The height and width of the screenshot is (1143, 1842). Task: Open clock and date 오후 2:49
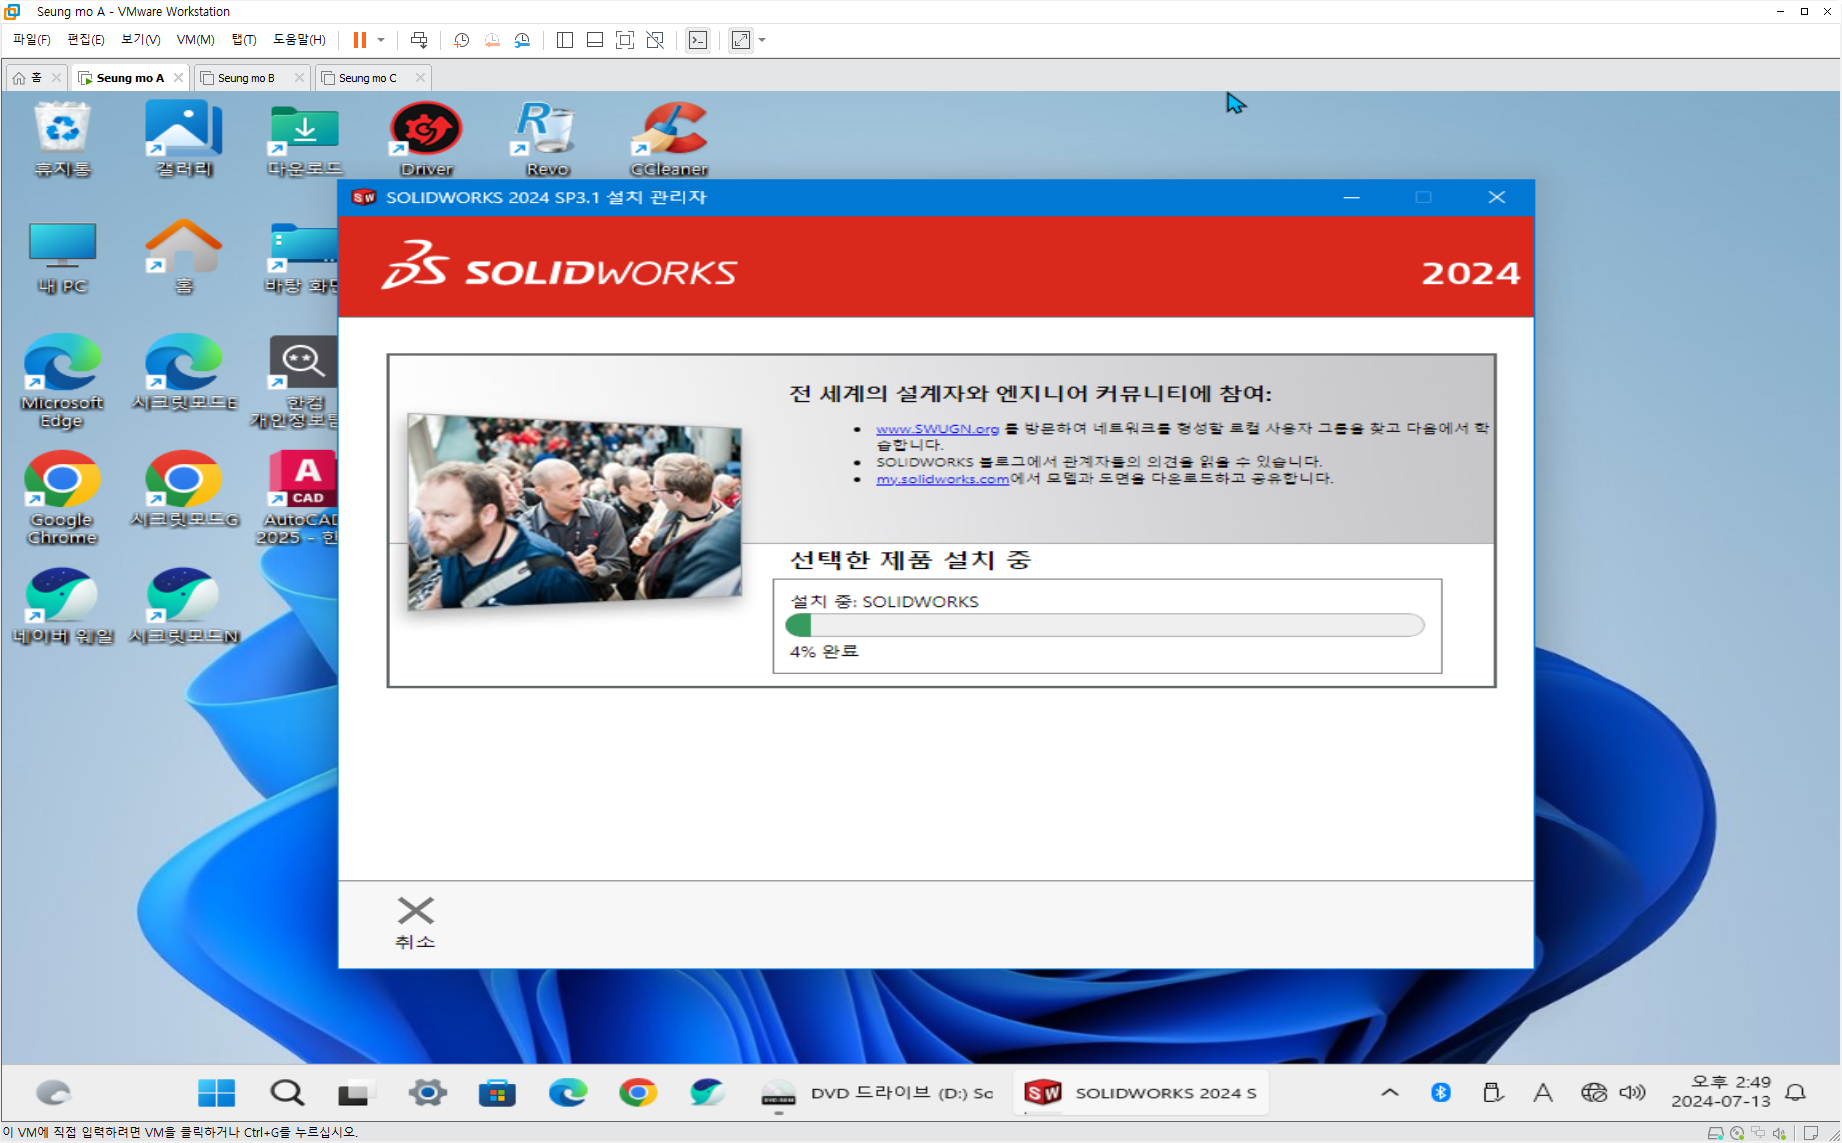pos(1721,1092)
